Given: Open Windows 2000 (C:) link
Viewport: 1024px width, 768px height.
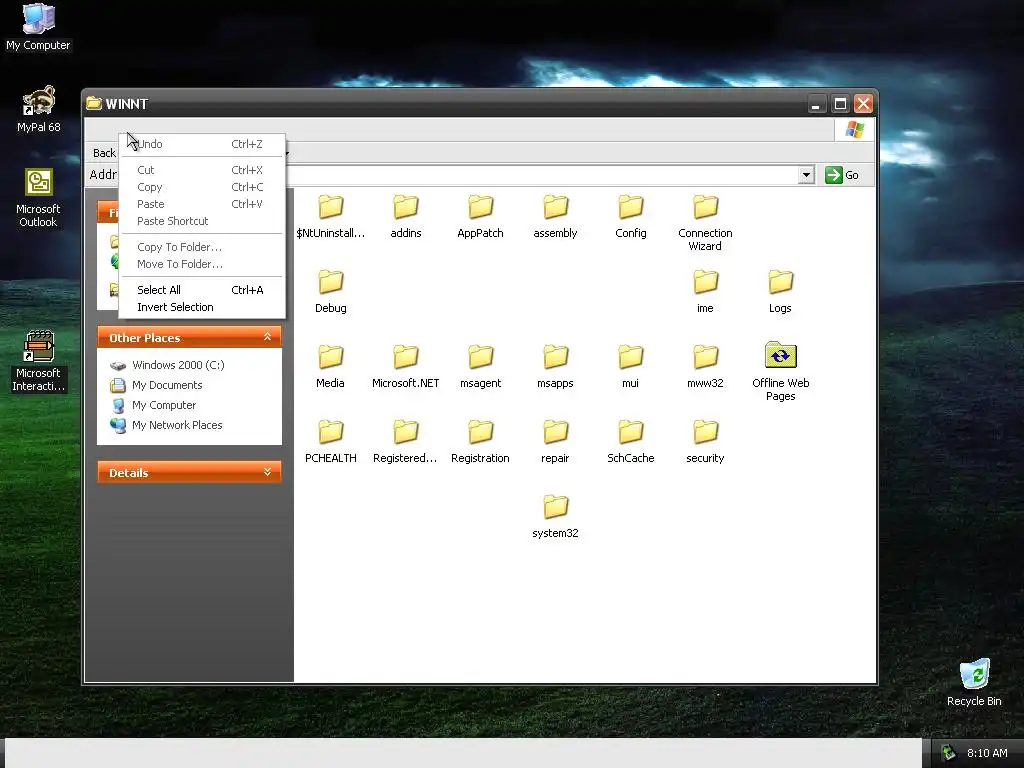Looking at the screenshot, I should pyautogui.click(x=178, y=365).
